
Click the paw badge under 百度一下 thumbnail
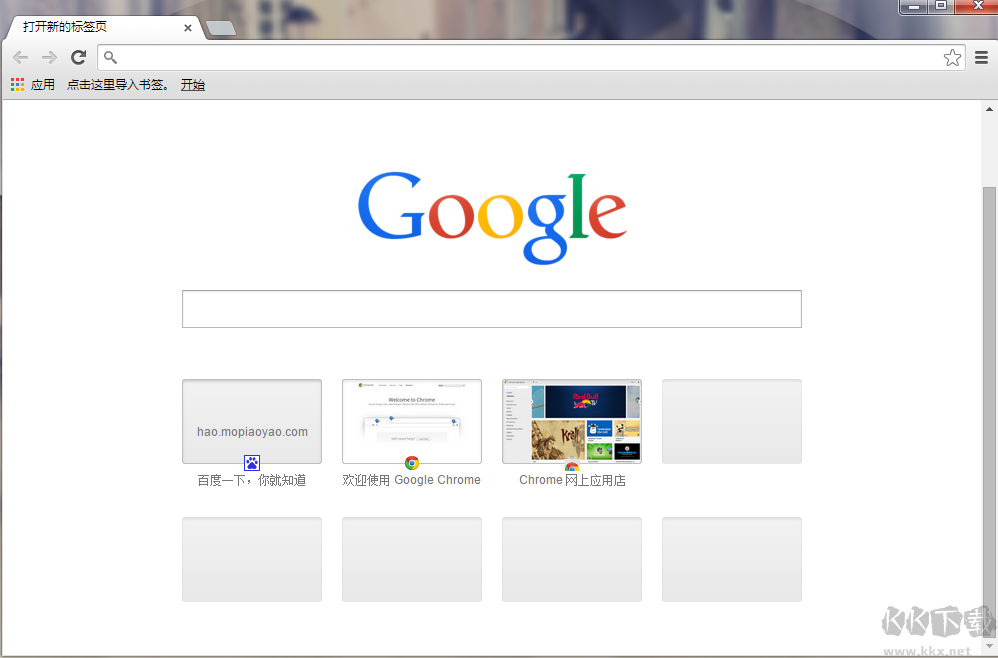[x=251, y=462]
